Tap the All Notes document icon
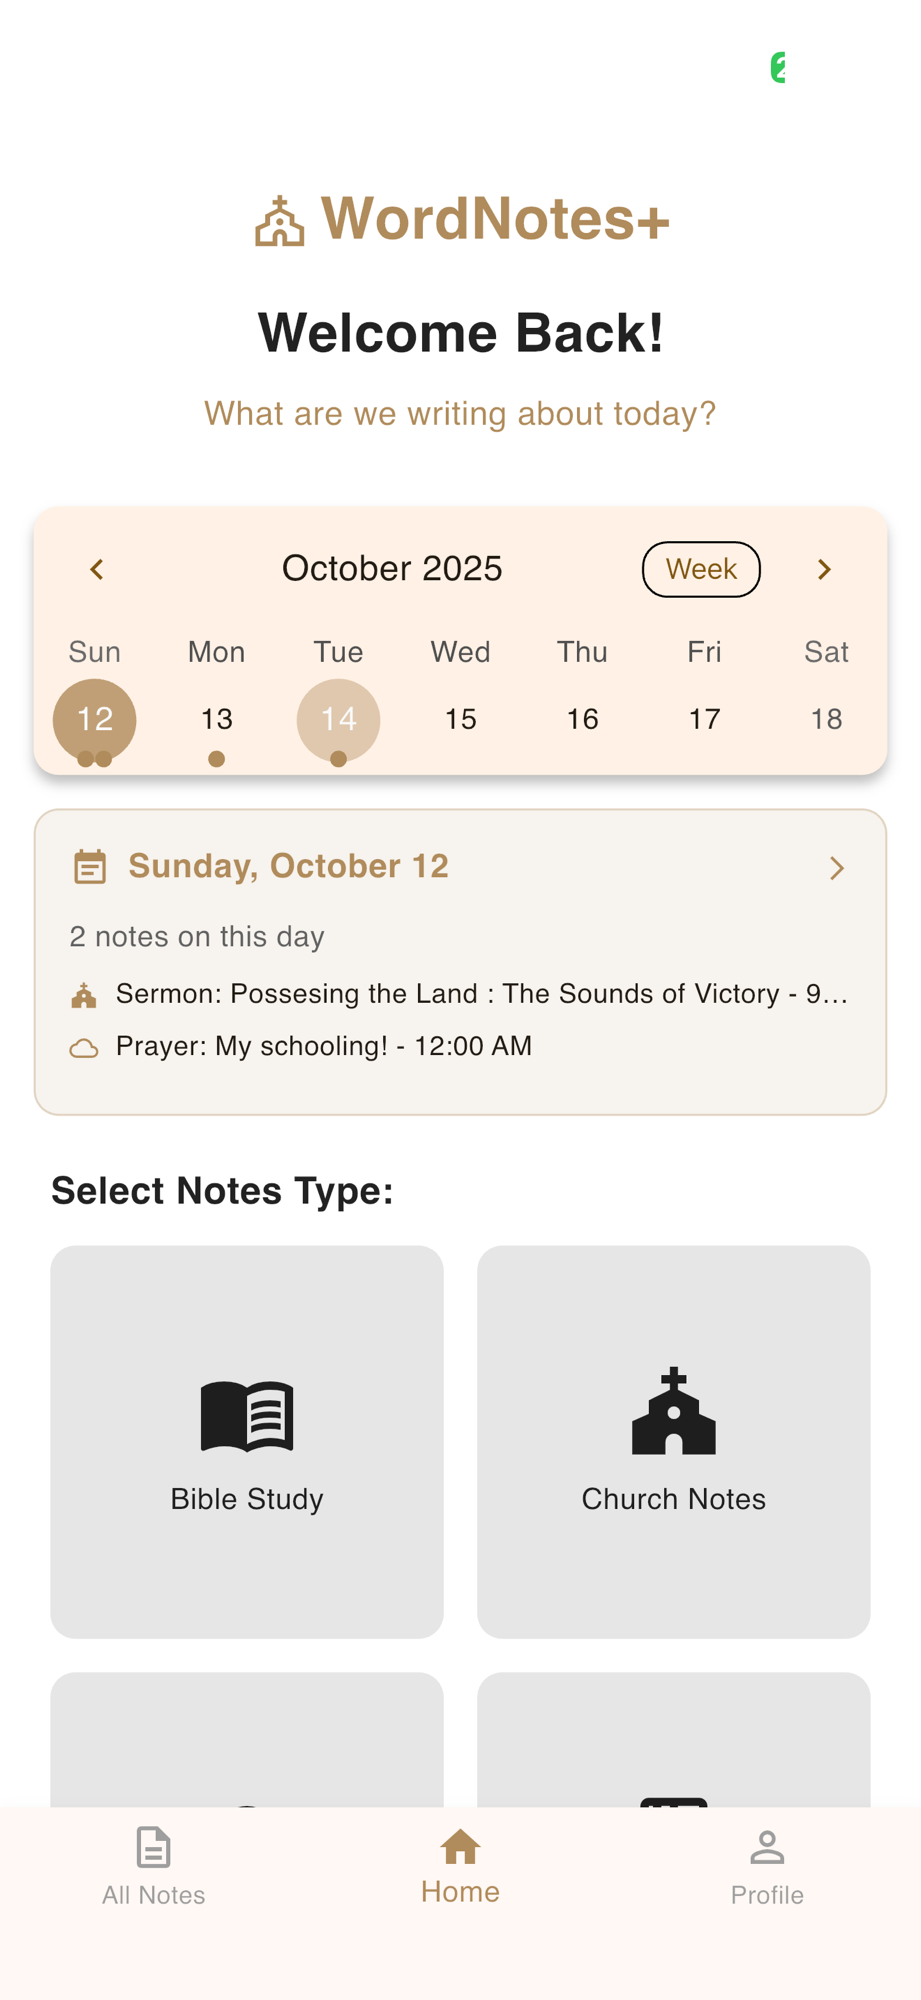Viewport: 921px width, 2000px height. (153, 1848)
